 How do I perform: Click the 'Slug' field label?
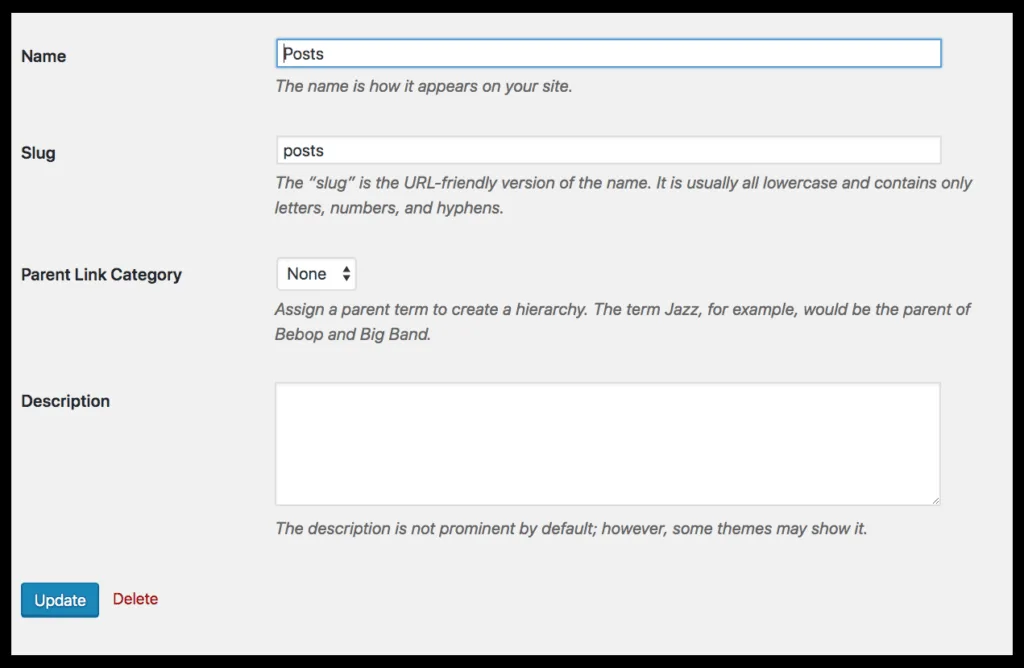[38, 153]
